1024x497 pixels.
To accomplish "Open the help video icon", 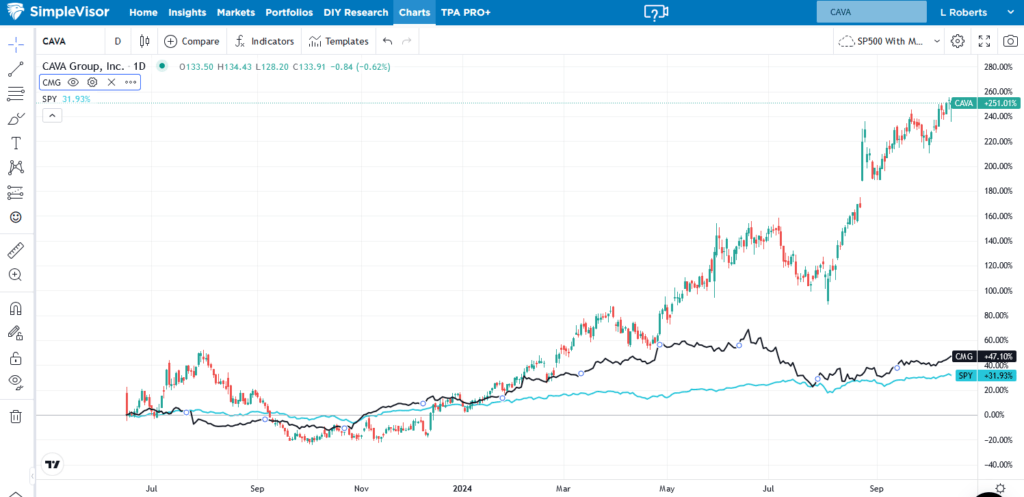I will pyautogui.click(x=656, y=12).
